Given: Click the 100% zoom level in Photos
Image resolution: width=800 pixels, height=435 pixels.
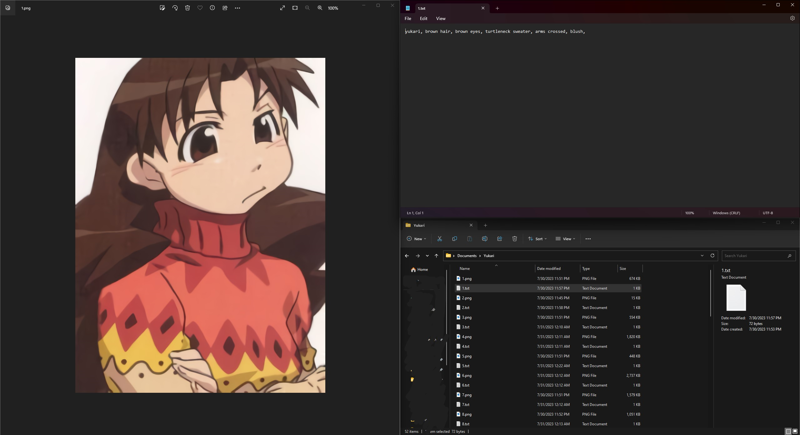Looking at the screenshot, I should [x=333, y=8].
